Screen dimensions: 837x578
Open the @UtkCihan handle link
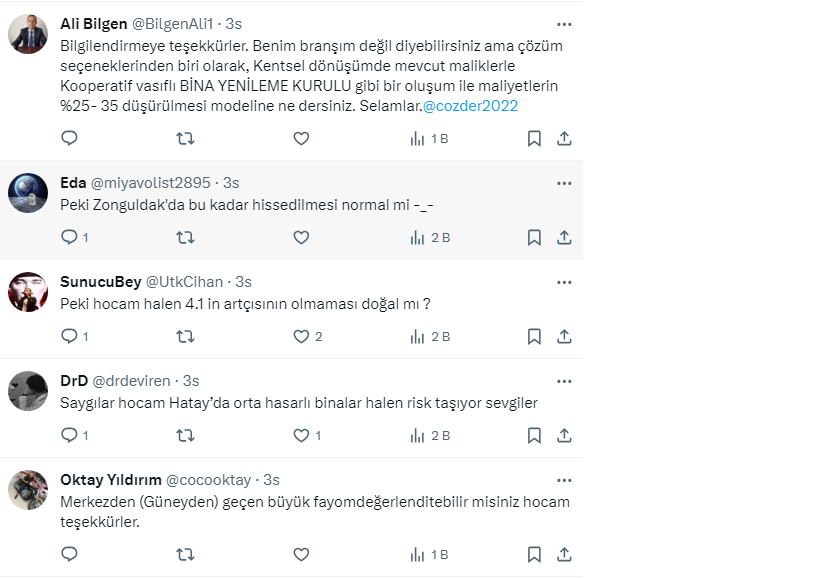[x=185, y=282]
